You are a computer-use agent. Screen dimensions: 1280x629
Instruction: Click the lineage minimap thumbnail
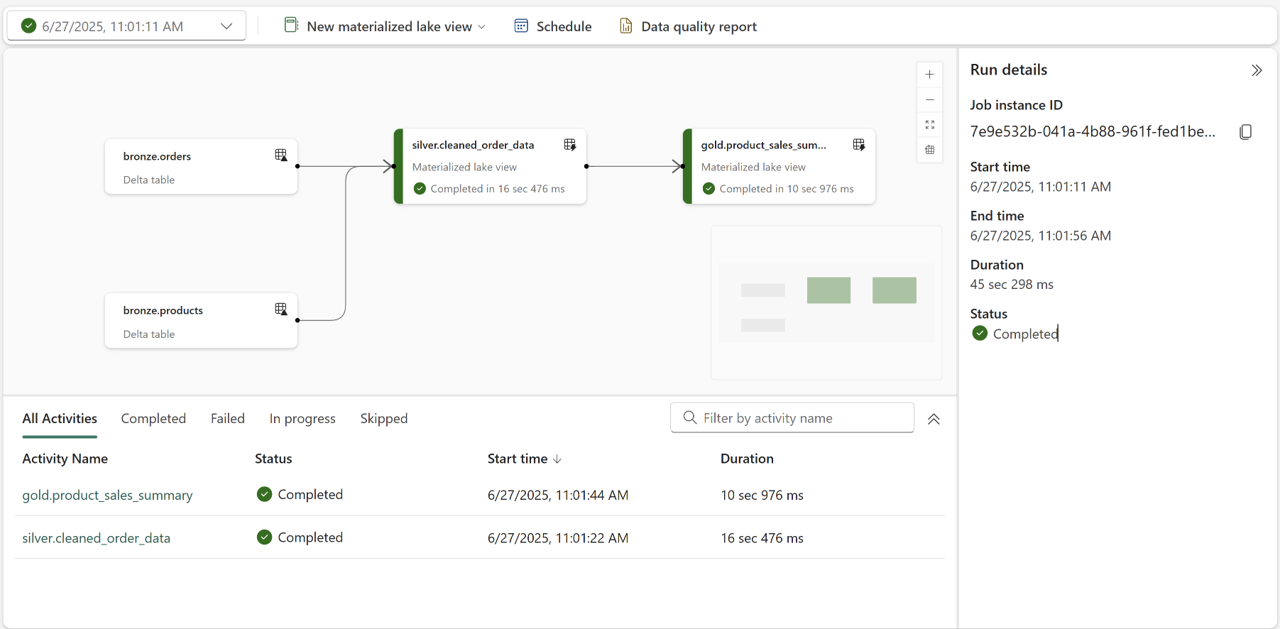point(827,303)
